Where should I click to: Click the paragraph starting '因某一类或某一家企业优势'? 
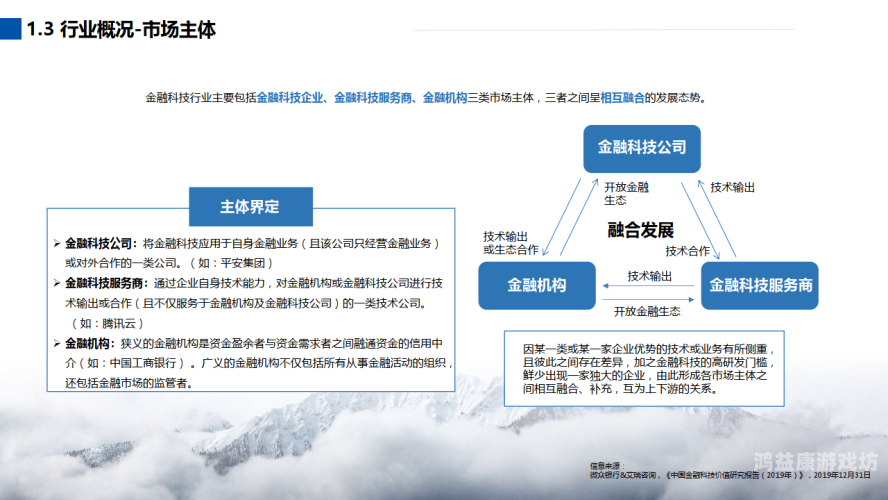(x=646, y=369)
